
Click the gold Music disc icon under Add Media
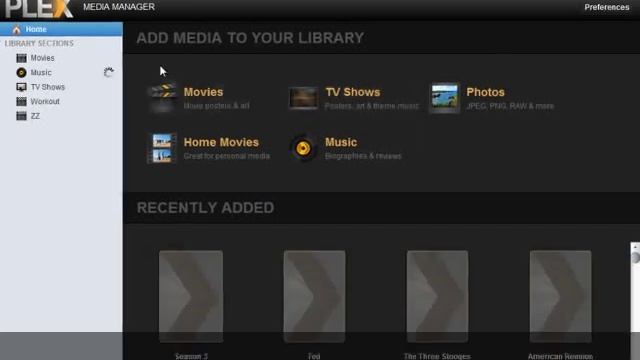(303, 148)
